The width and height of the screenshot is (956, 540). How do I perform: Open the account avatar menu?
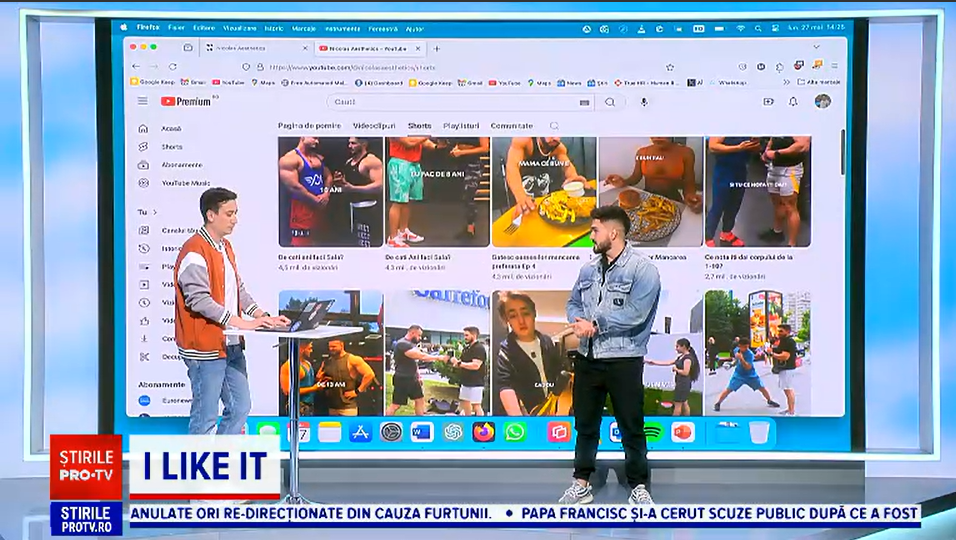(x=822, y=101)
